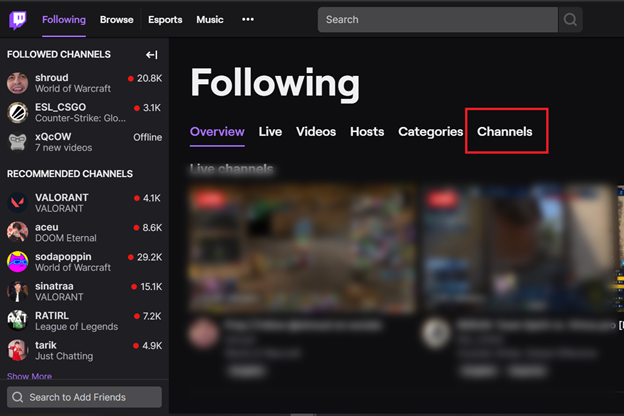The height and width of the screenshot is (416, 624).
Task: Click sinatraa's avatar icon
Action: [18, 291]
